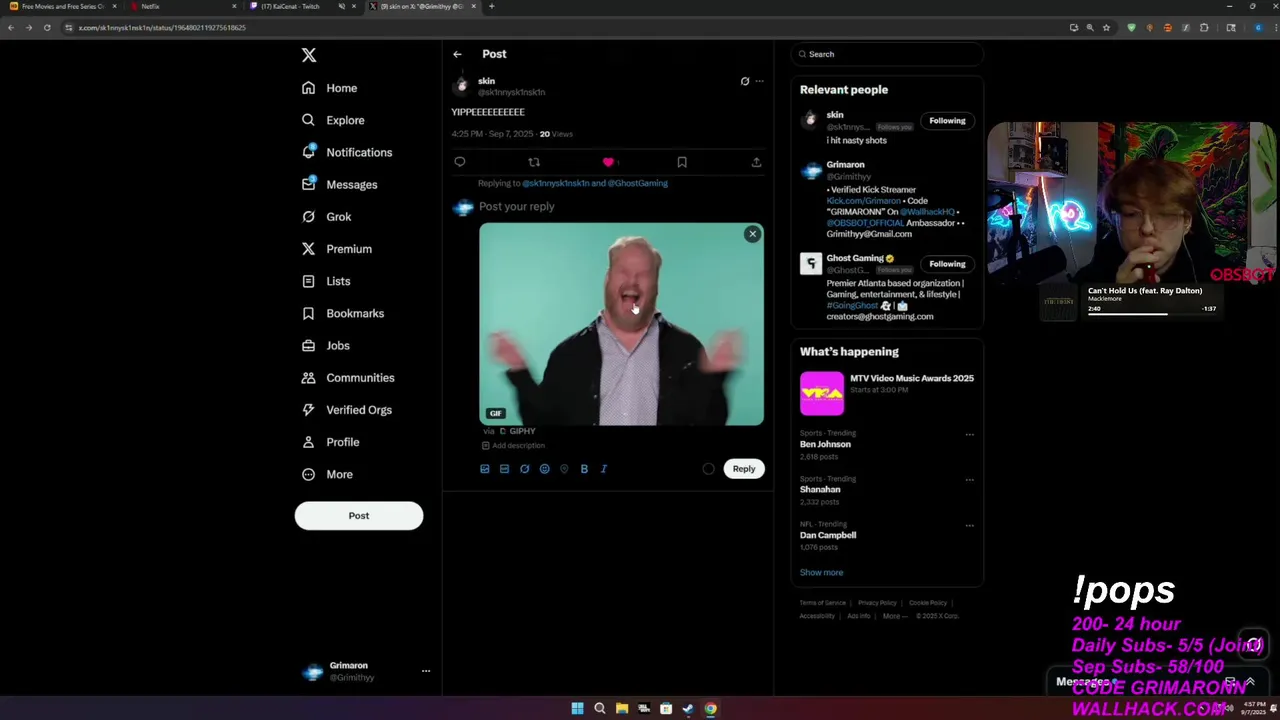Open the Windows Start menu
The image size is (1280, 720).
(x=577, y=709)
